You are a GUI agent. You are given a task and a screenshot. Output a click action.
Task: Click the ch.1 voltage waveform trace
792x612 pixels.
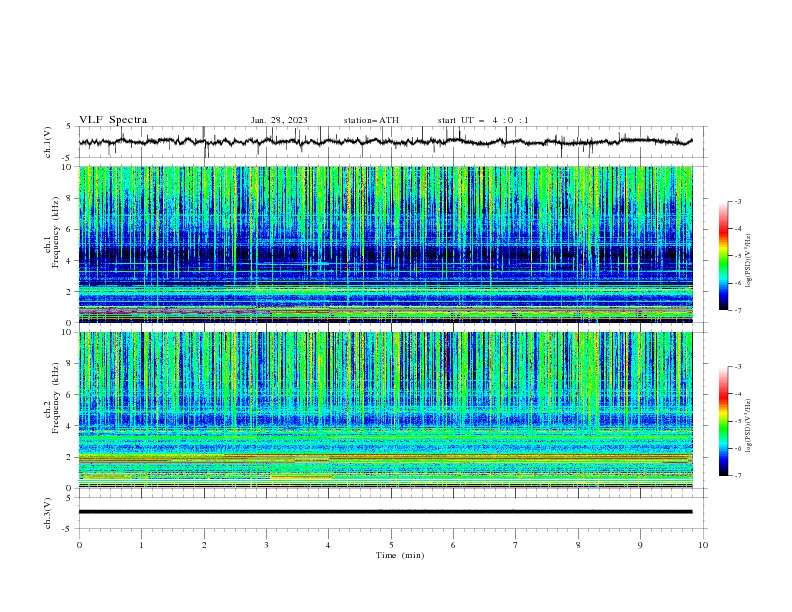coord(385,142)
